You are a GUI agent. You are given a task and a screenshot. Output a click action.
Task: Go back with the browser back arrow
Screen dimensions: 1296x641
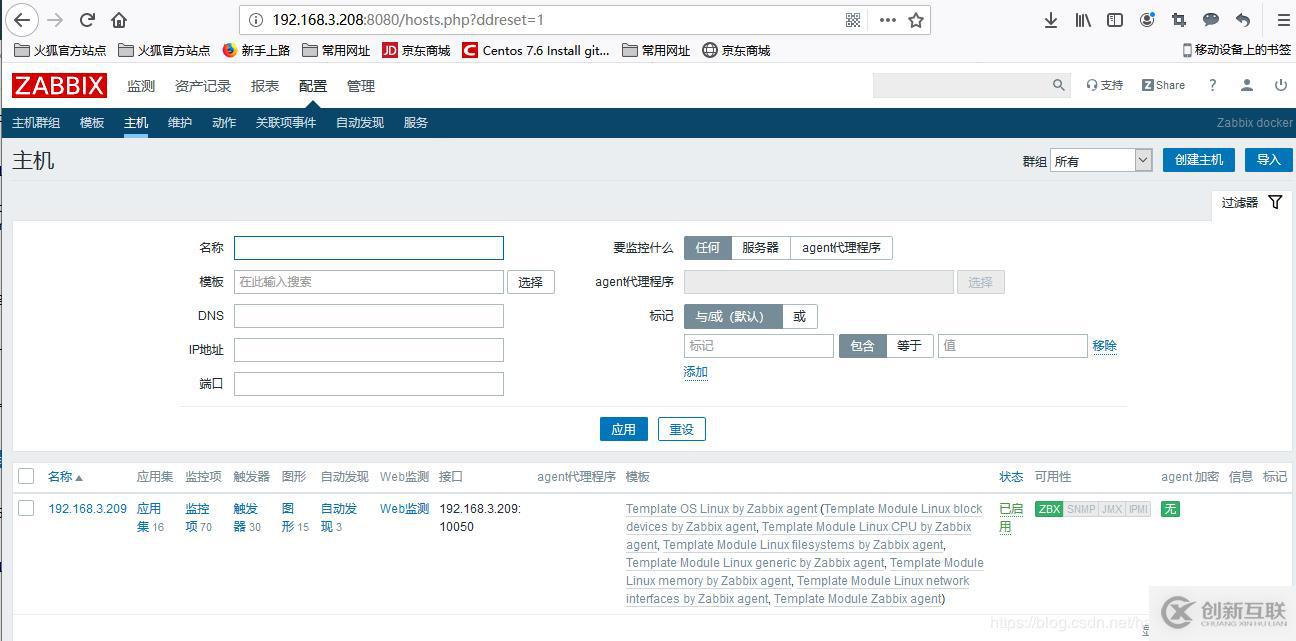22,20
